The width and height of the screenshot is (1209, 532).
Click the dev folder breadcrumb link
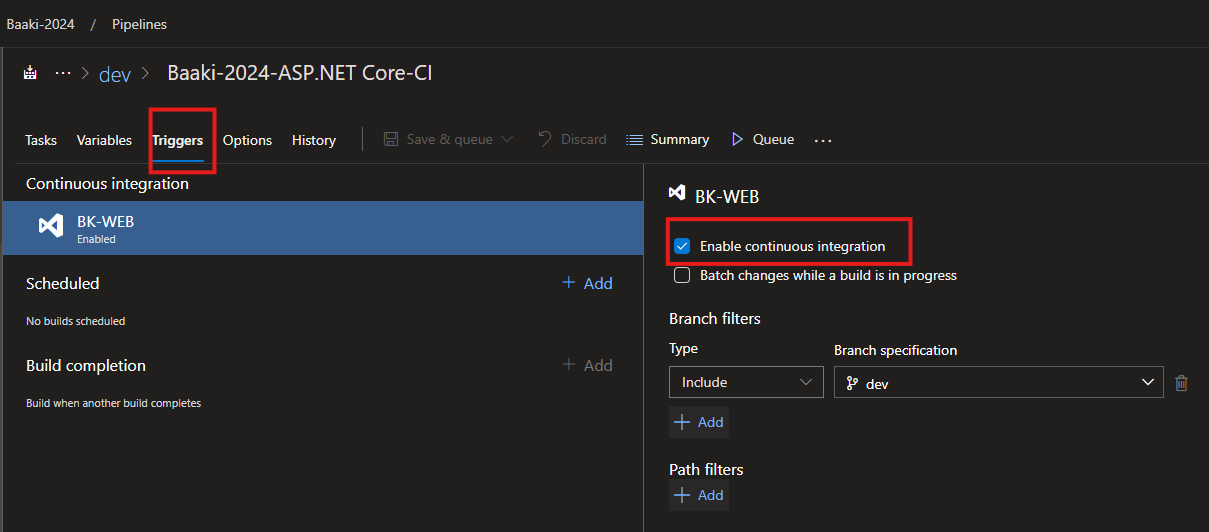tap(115, 74)
